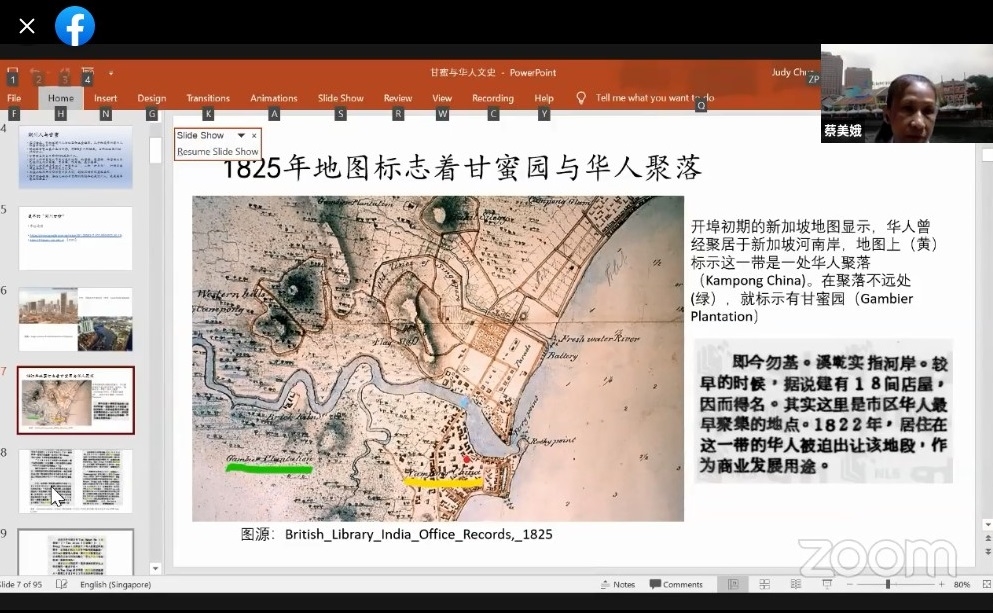Switch to the Home ribbon tab

tap(61, 98)
